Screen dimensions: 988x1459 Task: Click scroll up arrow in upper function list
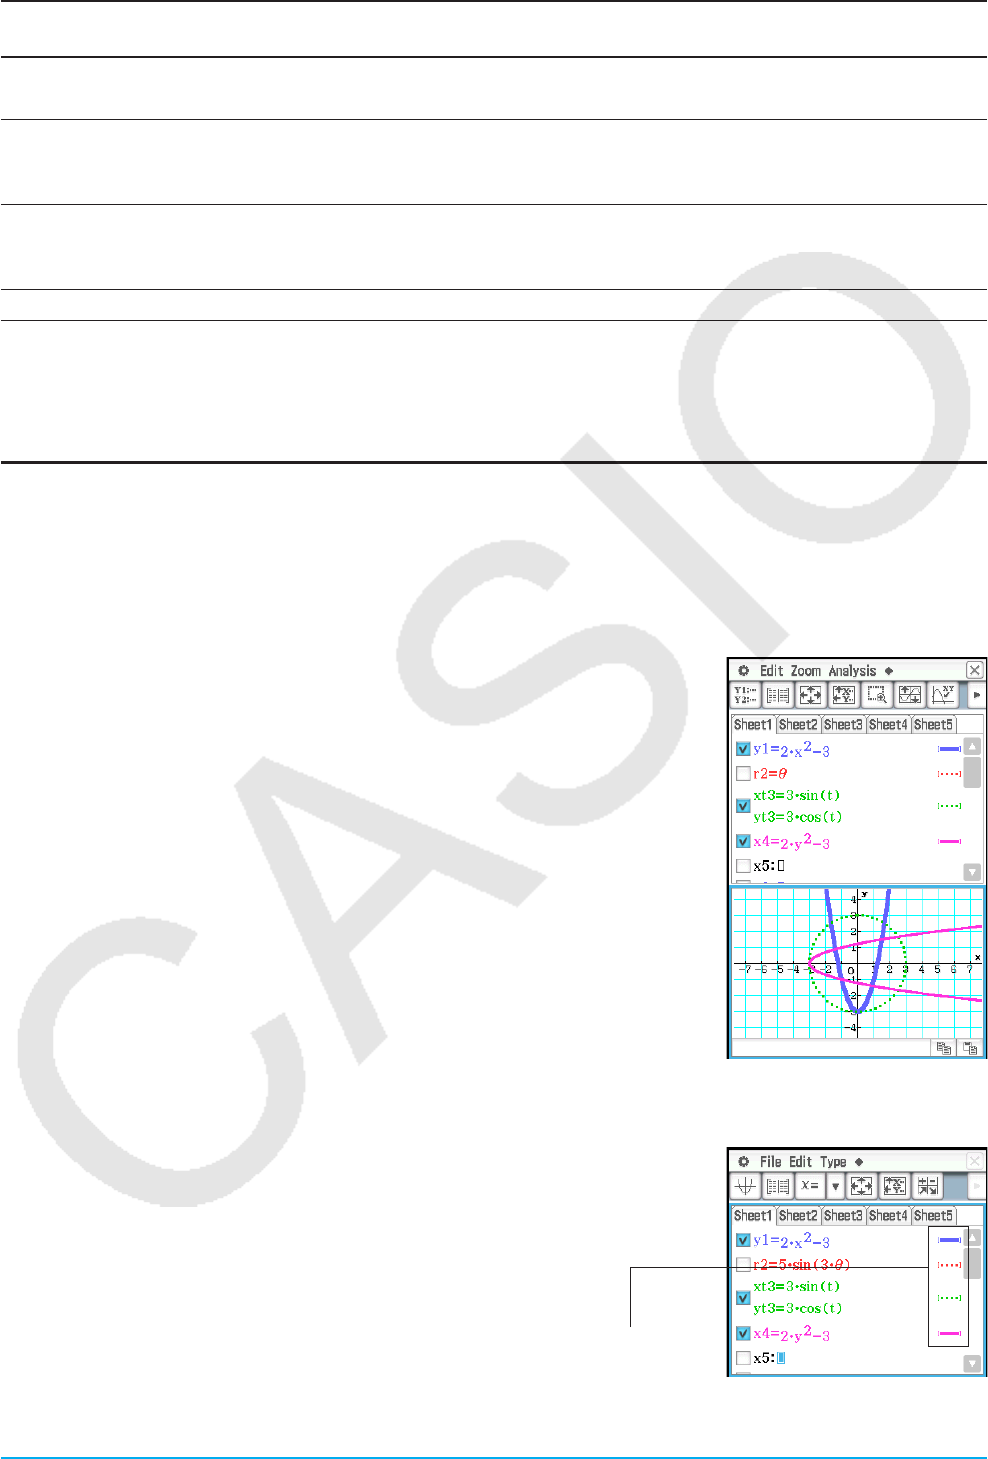coord(972,746)
